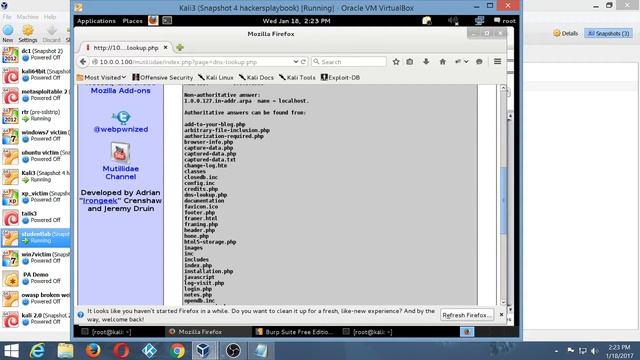Open the YouTube icon above Mutillidae Channel
This screenshot has width=640, height=360.
120,153
